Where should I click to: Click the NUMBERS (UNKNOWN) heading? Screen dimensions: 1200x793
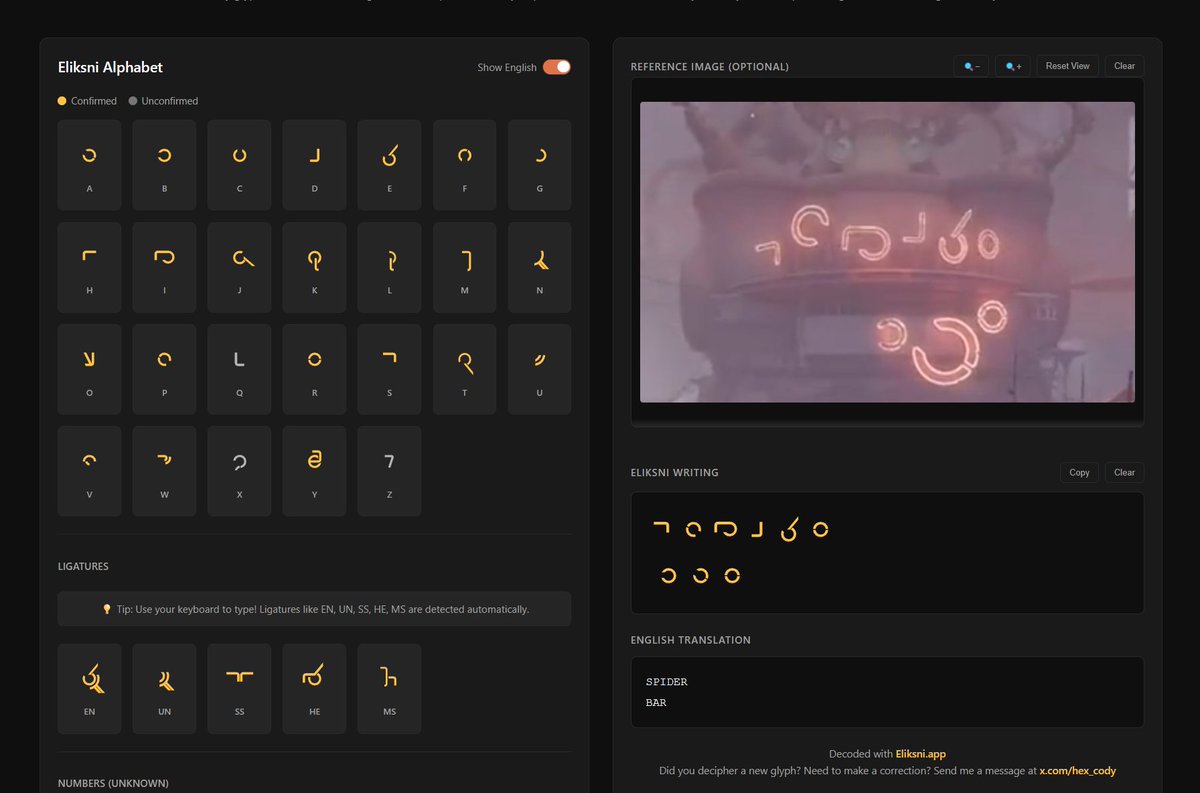point(113,783)
